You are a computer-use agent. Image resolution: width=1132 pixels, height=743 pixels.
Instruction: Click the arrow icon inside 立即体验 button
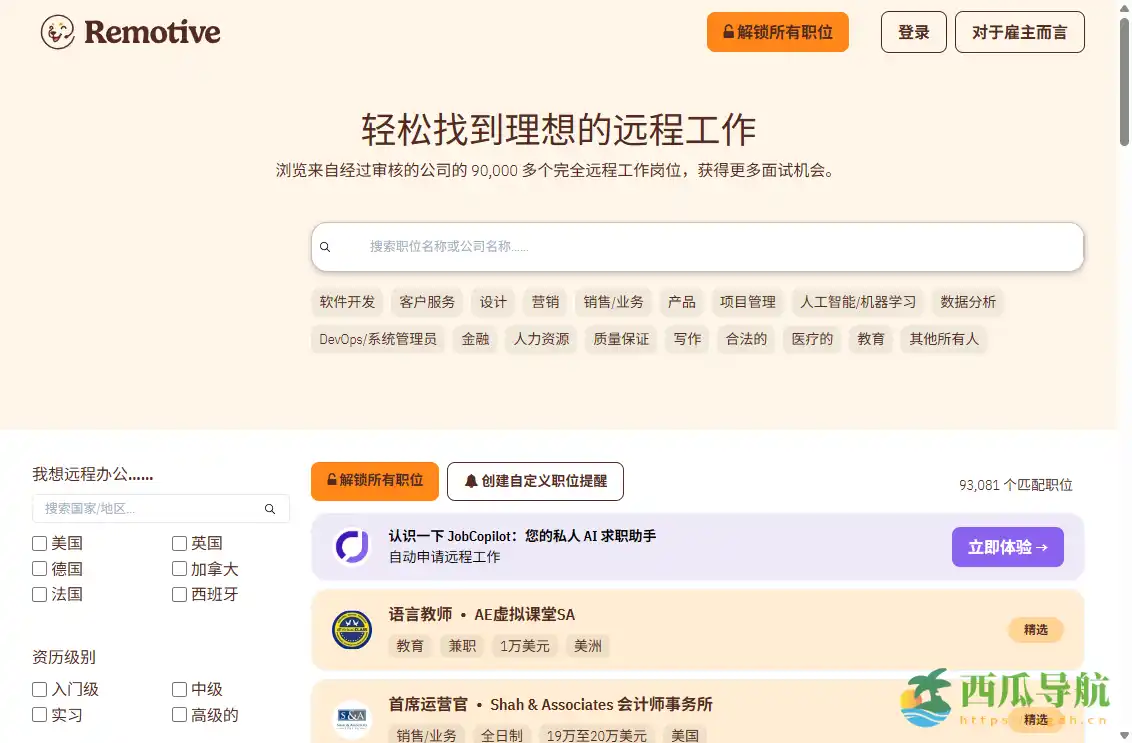click(x=1043, y=547)
